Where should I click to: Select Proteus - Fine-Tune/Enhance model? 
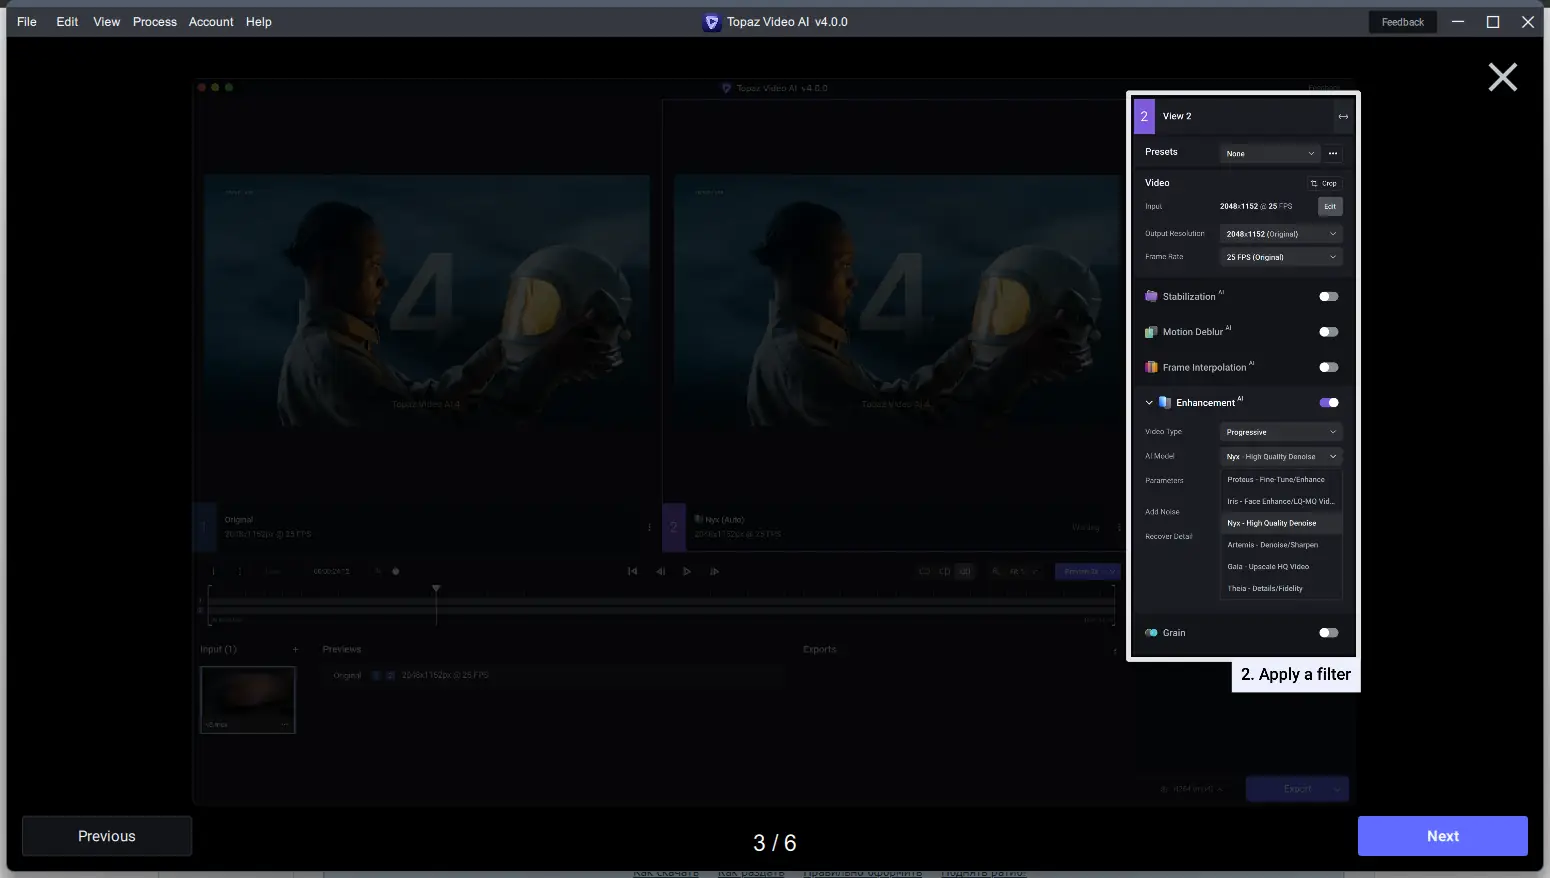click(1282, 480)
